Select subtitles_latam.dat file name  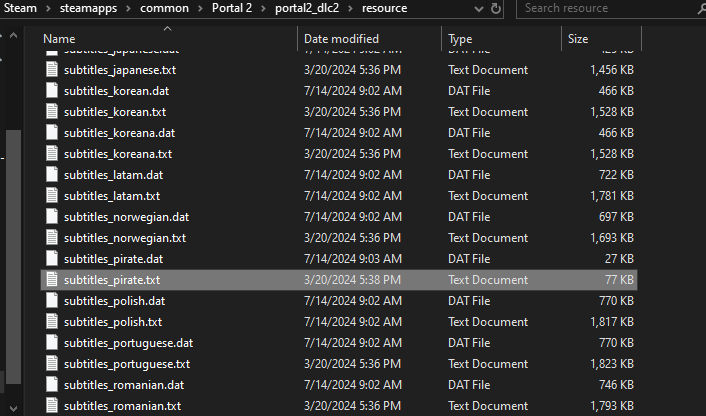coord(113,175)
